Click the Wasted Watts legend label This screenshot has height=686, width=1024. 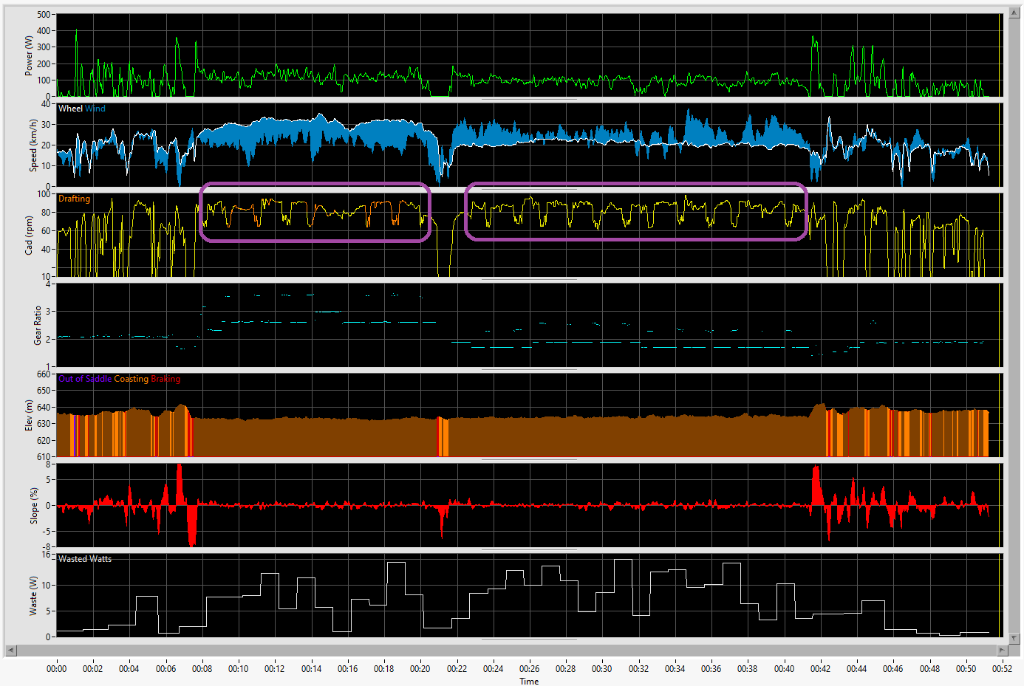click(85, 559)
